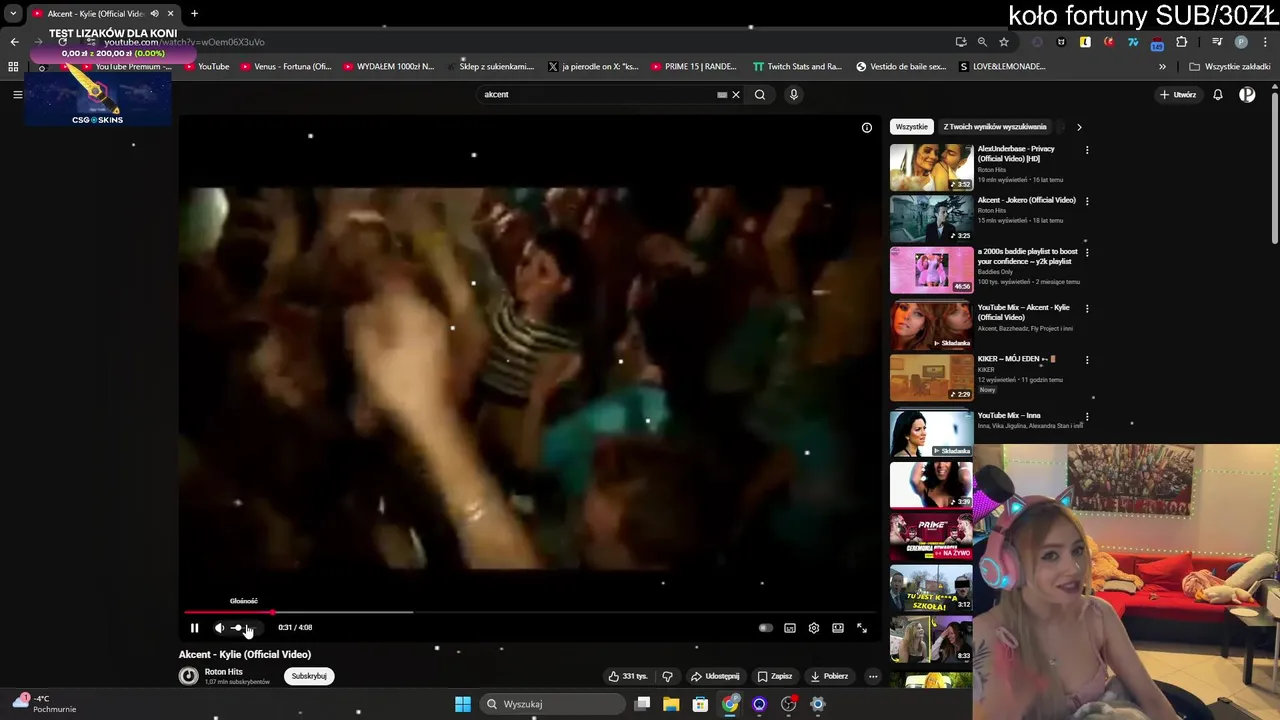1280x720 pixels.
Task: Click the Subskrybuj button
Action: pos(309,676)
